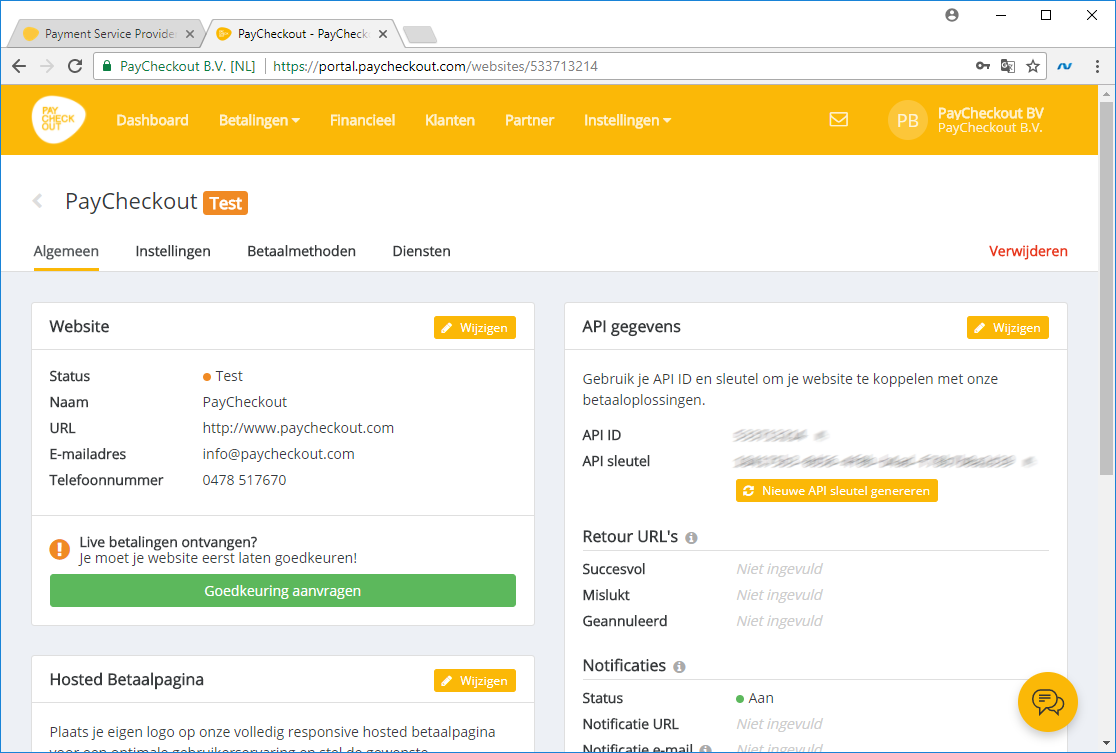Bookmark page with the star icon
This screenshot has width=1116, height=753.
(x=1033, y=66)
